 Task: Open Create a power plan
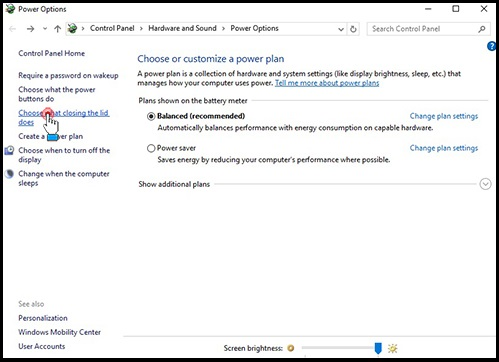pos(51,136)
